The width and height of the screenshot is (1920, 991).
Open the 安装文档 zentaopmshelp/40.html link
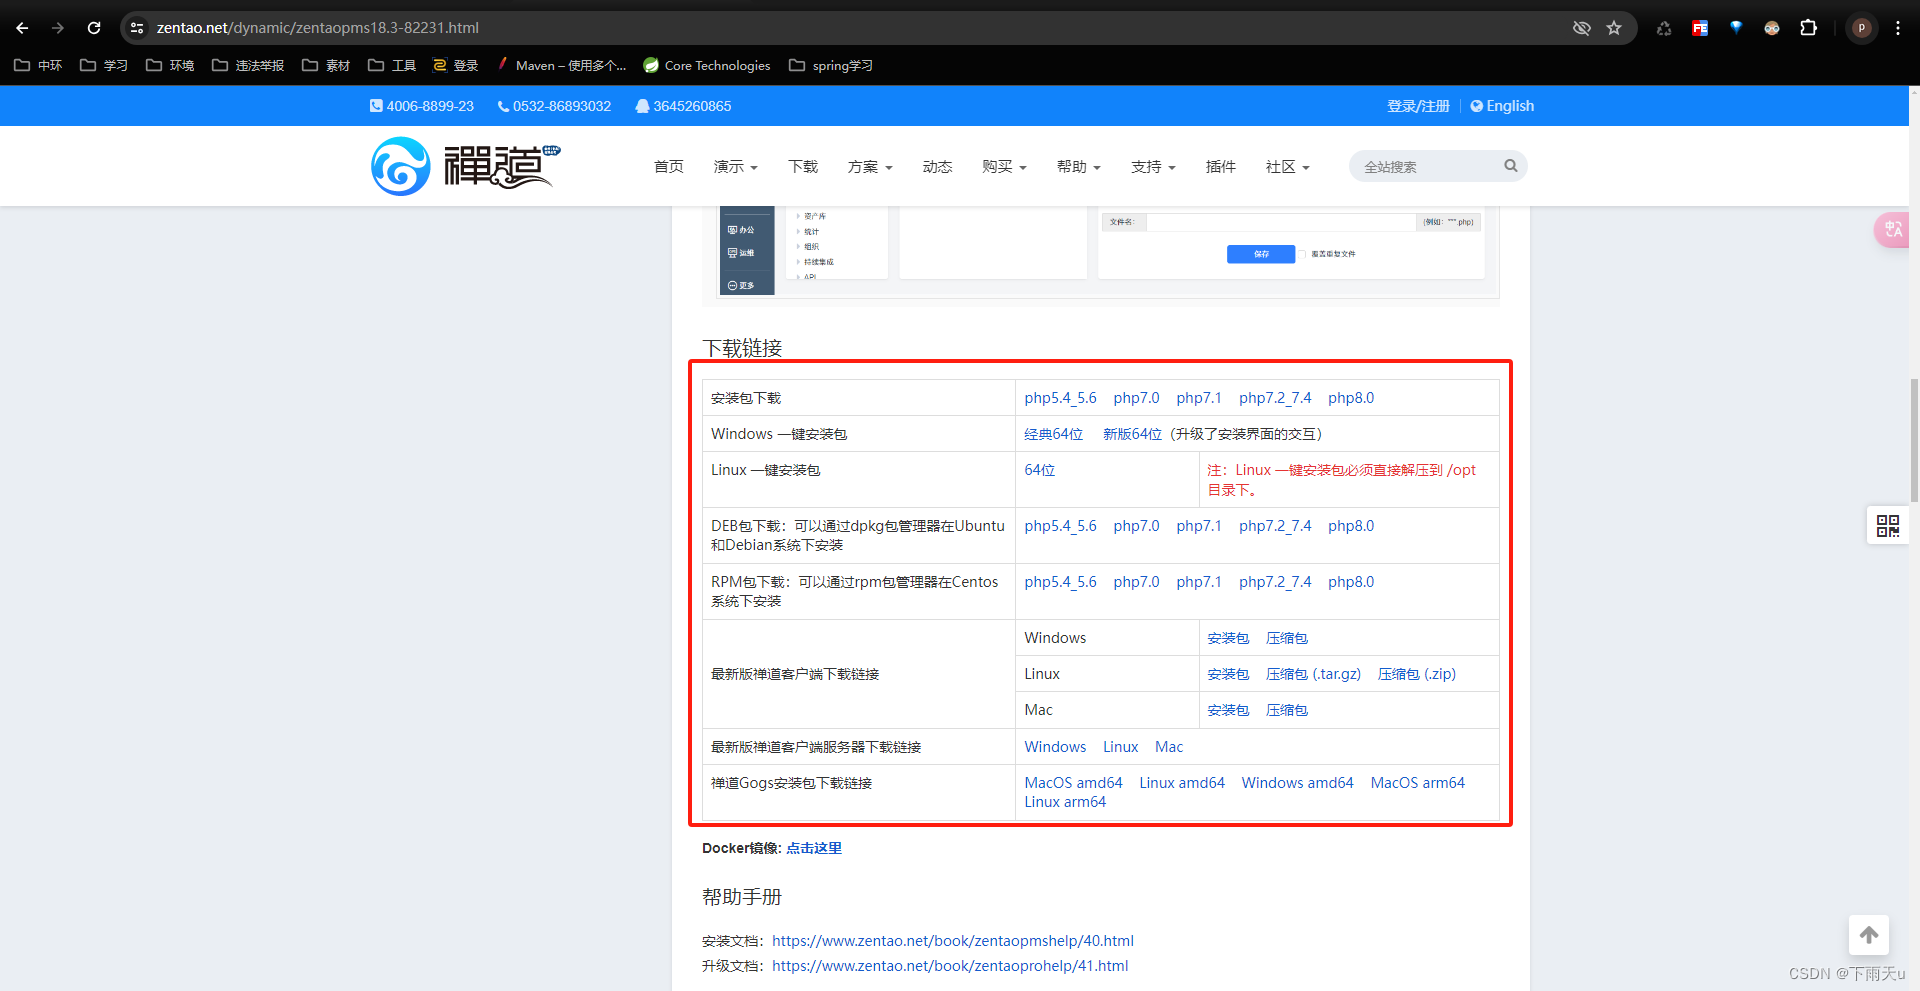click(x=952, y=941)
